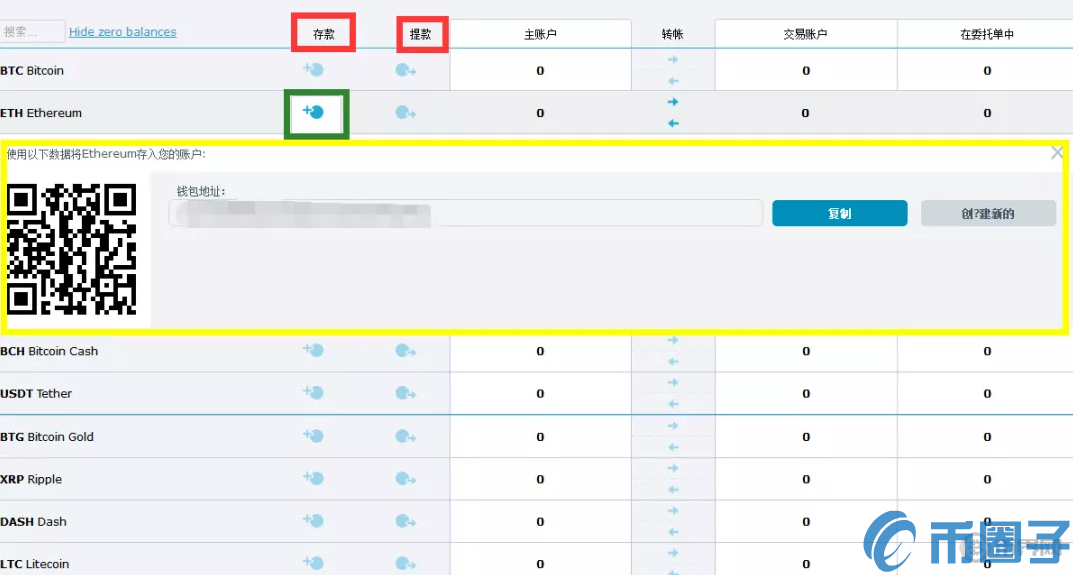Screen dimensions: 1073x575
Task: Click the BTC Bitcoin deposit icon
Action: tap(314, 70)
